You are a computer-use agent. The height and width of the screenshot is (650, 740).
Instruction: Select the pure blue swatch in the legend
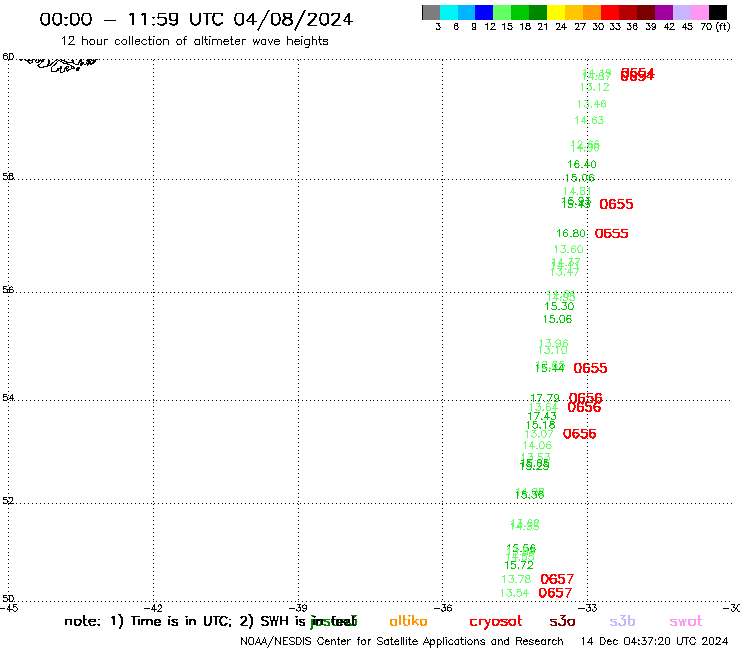(x=484, y=12)
